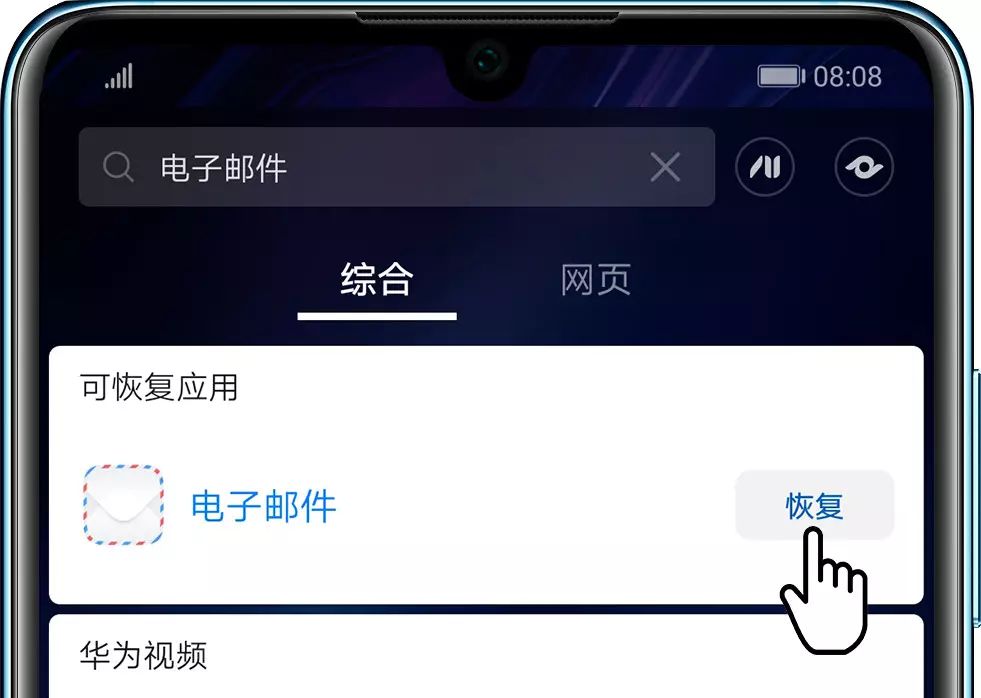Tap the 08:08 clock in status bar
981x698 pixels.
(x=848, y=77)
